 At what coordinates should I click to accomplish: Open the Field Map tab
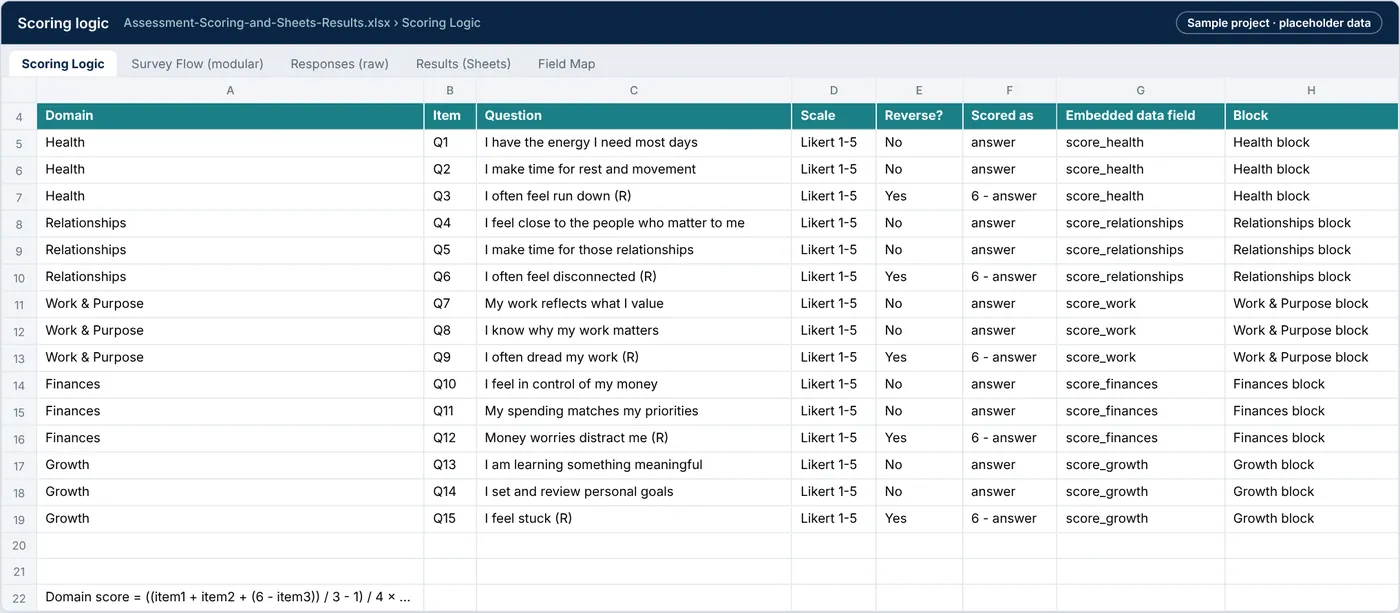pyautogui.click(x=566, y=63)
